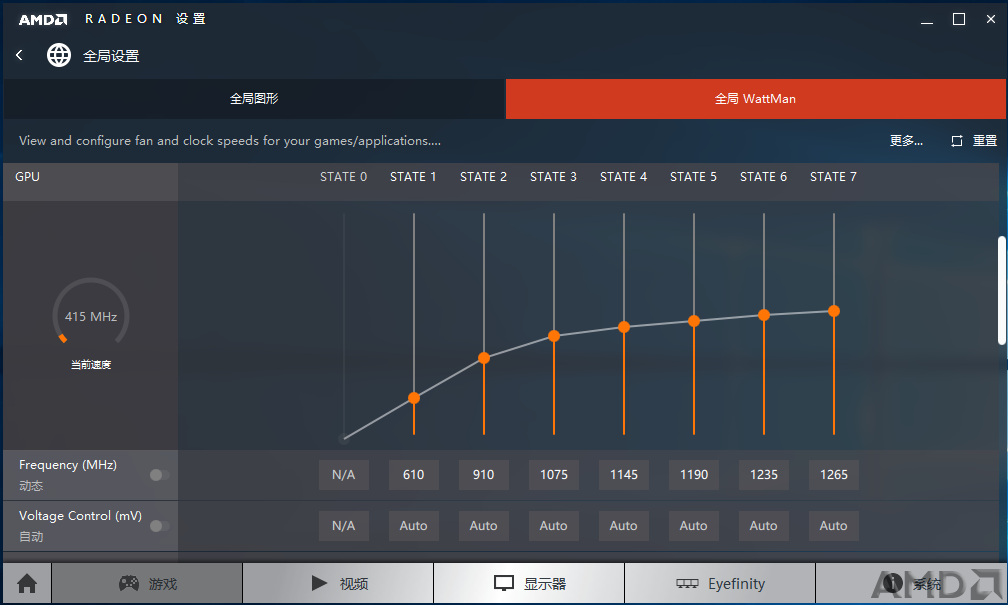Select the State 3 frequency slider handle
This screenshot has height=605, width=1008.
coord(554,336)
